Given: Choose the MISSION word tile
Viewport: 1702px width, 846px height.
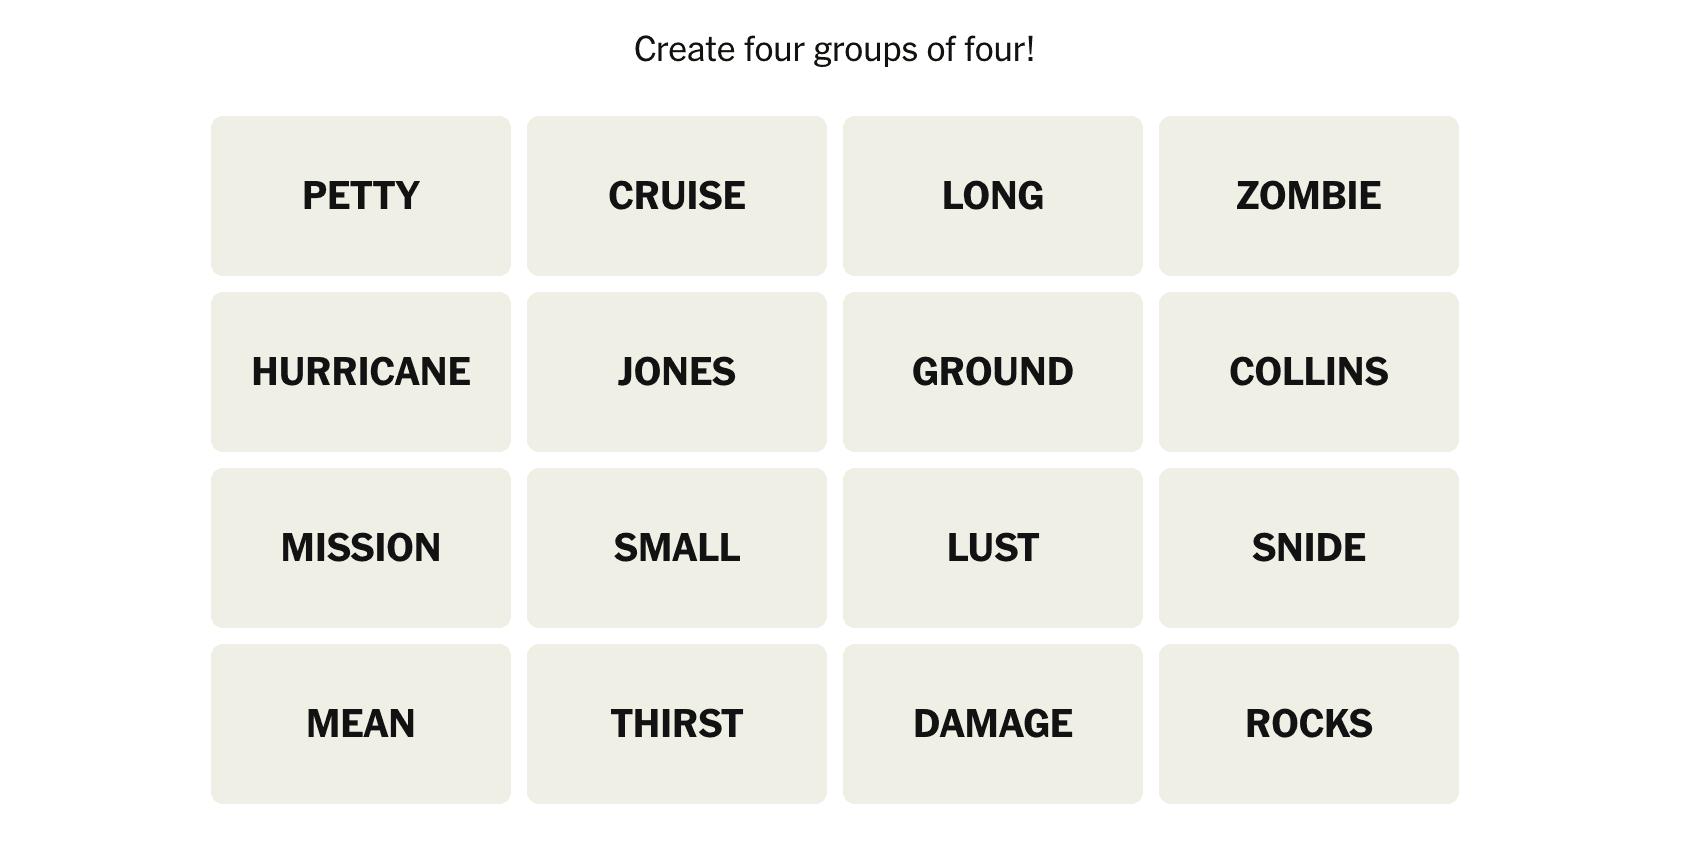Looking at the screenshot, I should coord(360,548).
